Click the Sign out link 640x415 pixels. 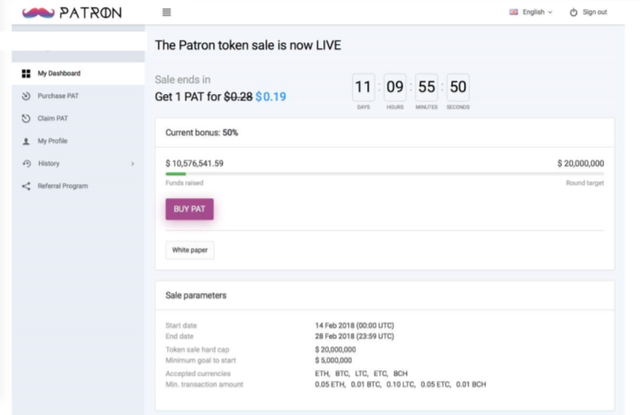tap(594, 13)
